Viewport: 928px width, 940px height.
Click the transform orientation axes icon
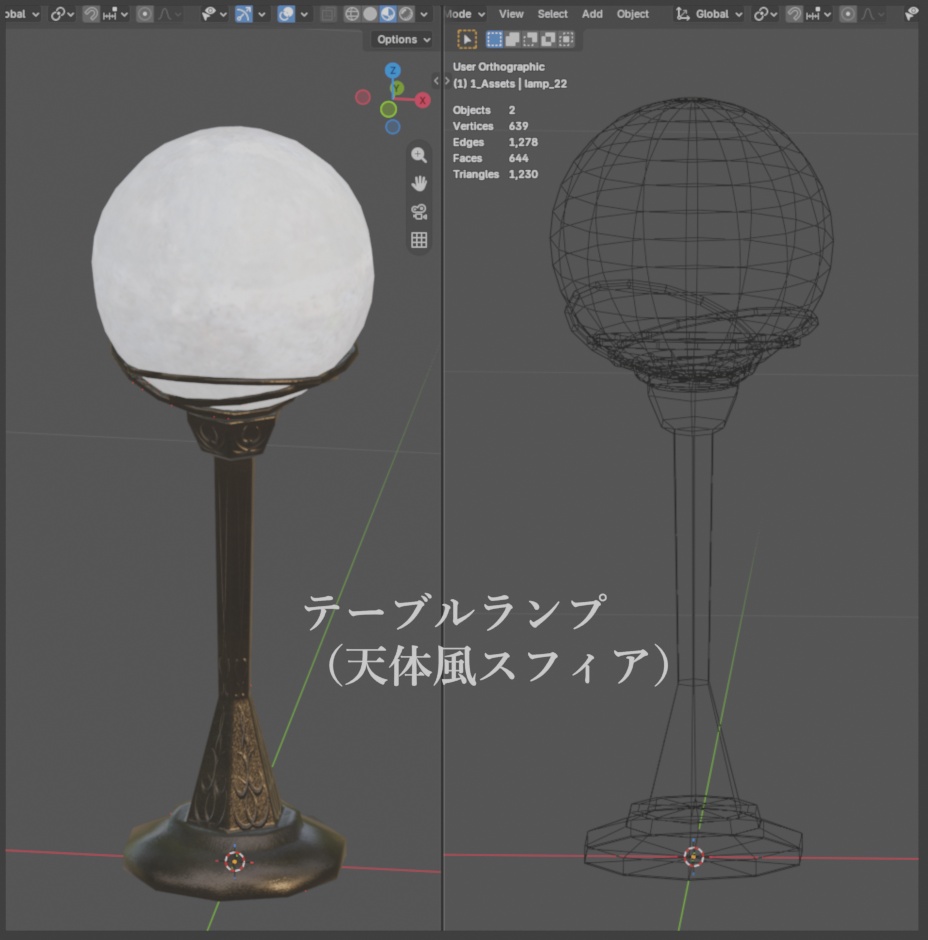click(x=682, y=14)
